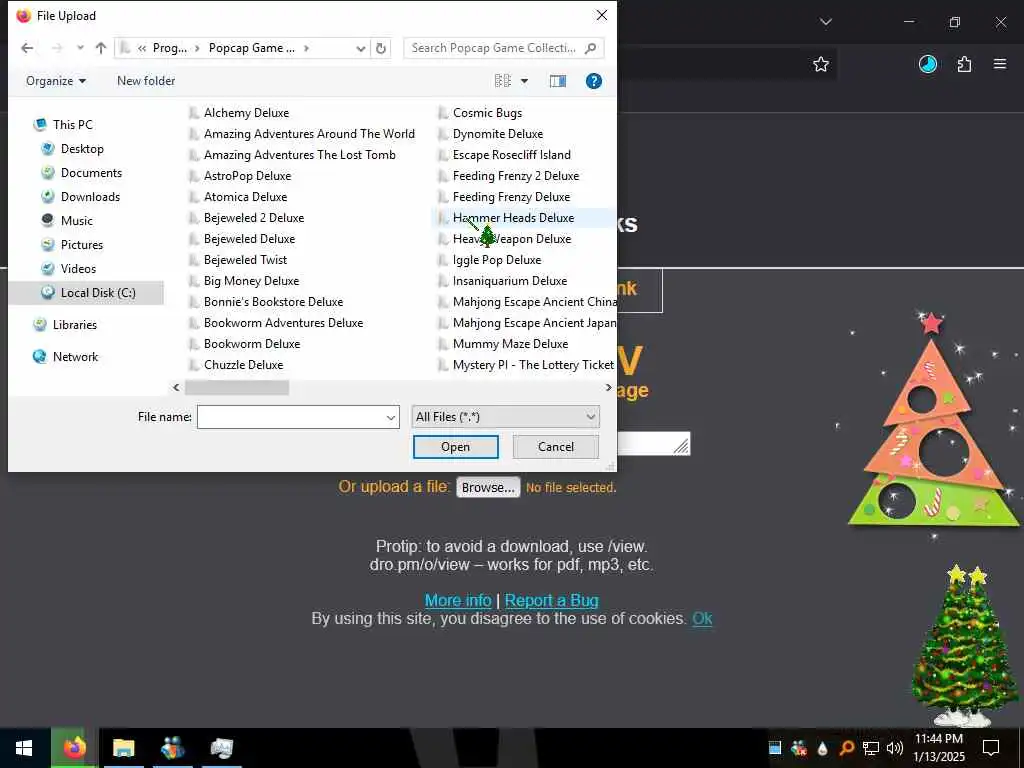Refresh the Popcap Game Collection folder listing
Image resolution: width=1024 pixels, height=768 pixels.
tap(381, 48)
